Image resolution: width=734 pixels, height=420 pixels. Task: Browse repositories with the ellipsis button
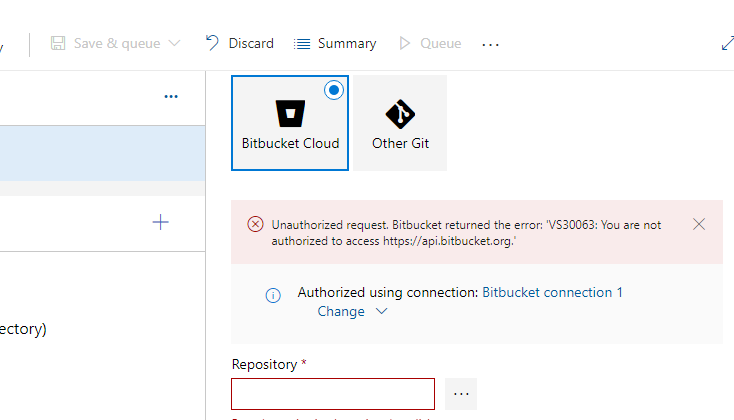[461, 394]
